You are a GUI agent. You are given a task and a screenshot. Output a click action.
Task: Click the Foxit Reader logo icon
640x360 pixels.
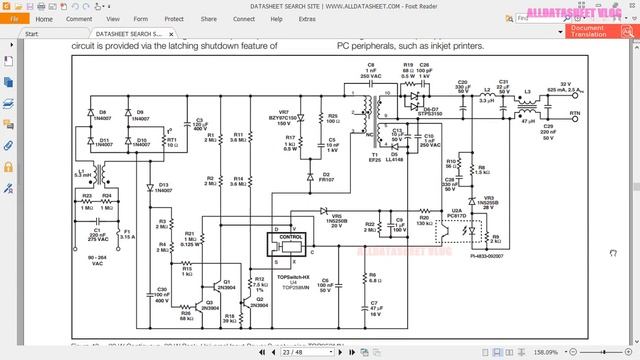coord(6,6)
